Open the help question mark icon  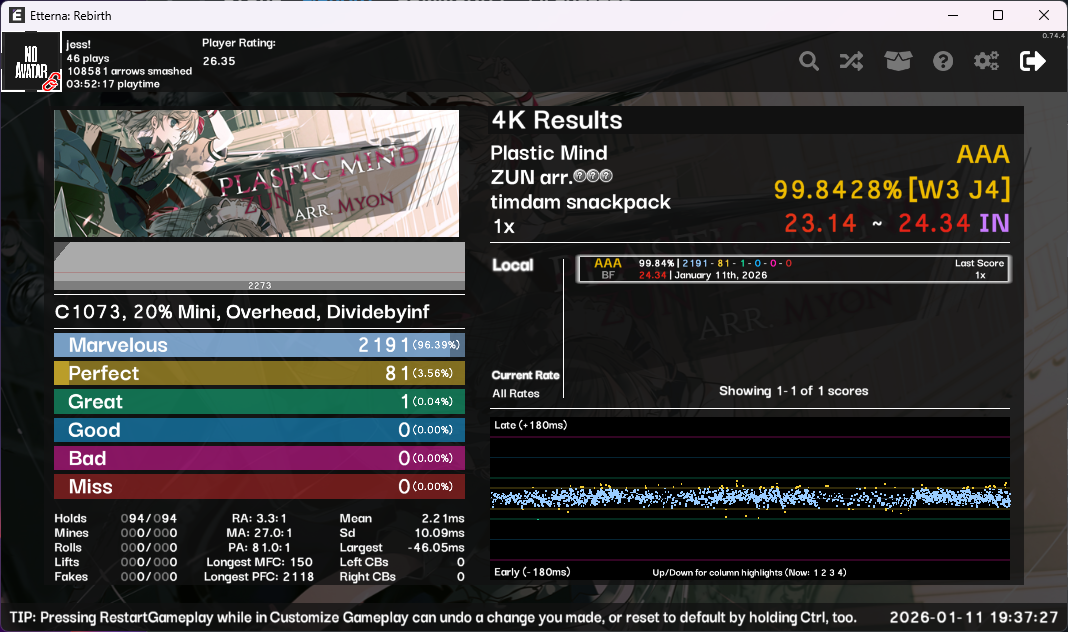tap(943, 61)
